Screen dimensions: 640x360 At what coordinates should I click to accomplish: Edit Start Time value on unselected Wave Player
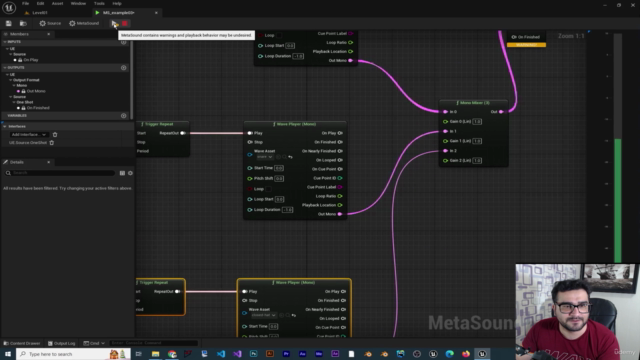tap(279, 168)
